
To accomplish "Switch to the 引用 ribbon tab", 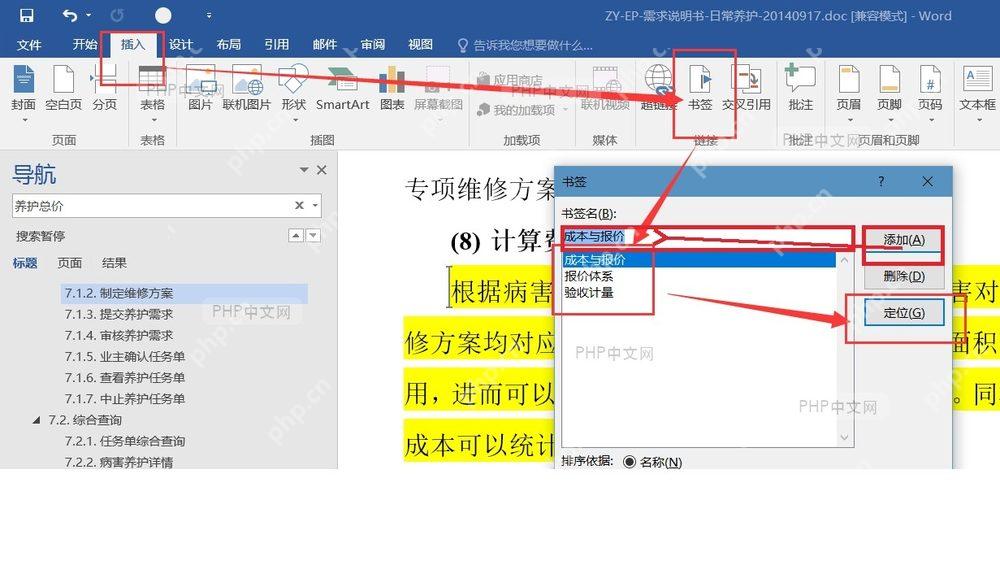I will pyautogui.click(x=277, y=44).
